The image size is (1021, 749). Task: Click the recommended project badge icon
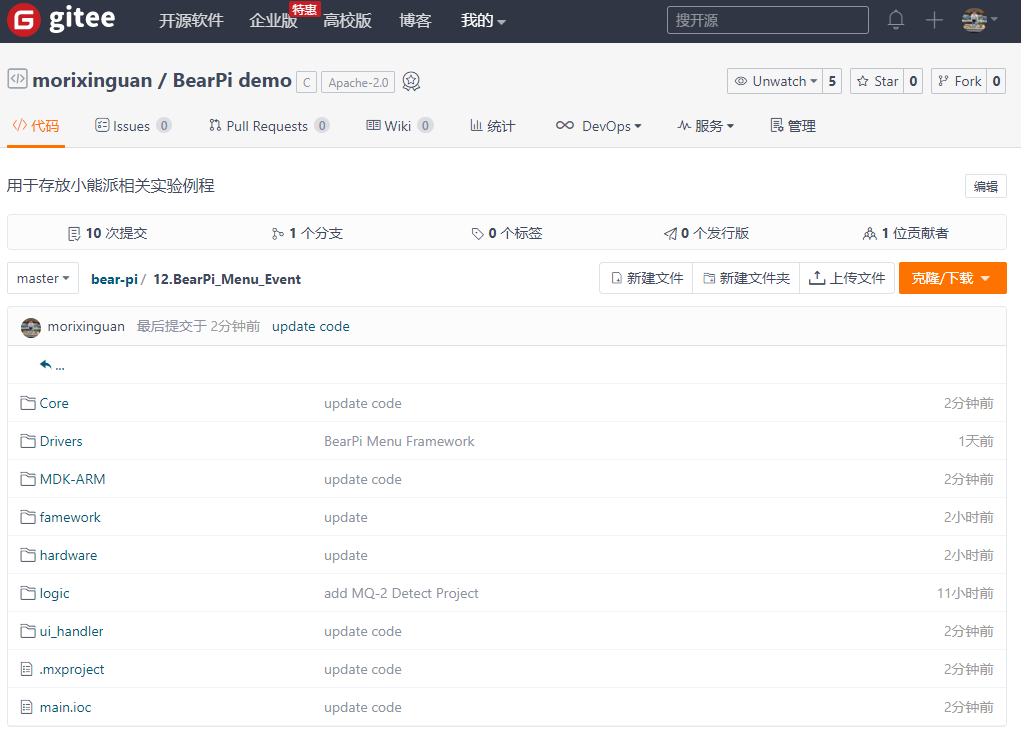[411, 81]
